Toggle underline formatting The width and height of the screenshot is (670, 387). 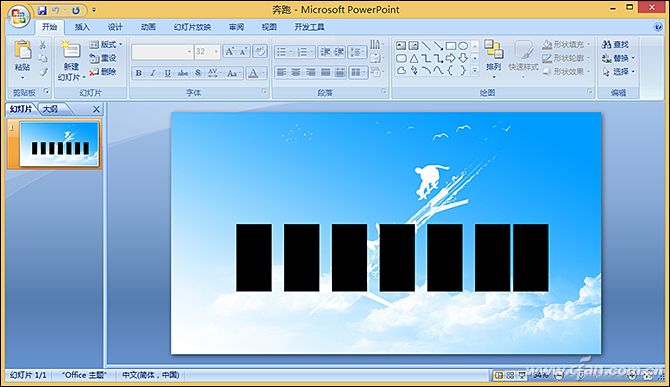(168, 73)
